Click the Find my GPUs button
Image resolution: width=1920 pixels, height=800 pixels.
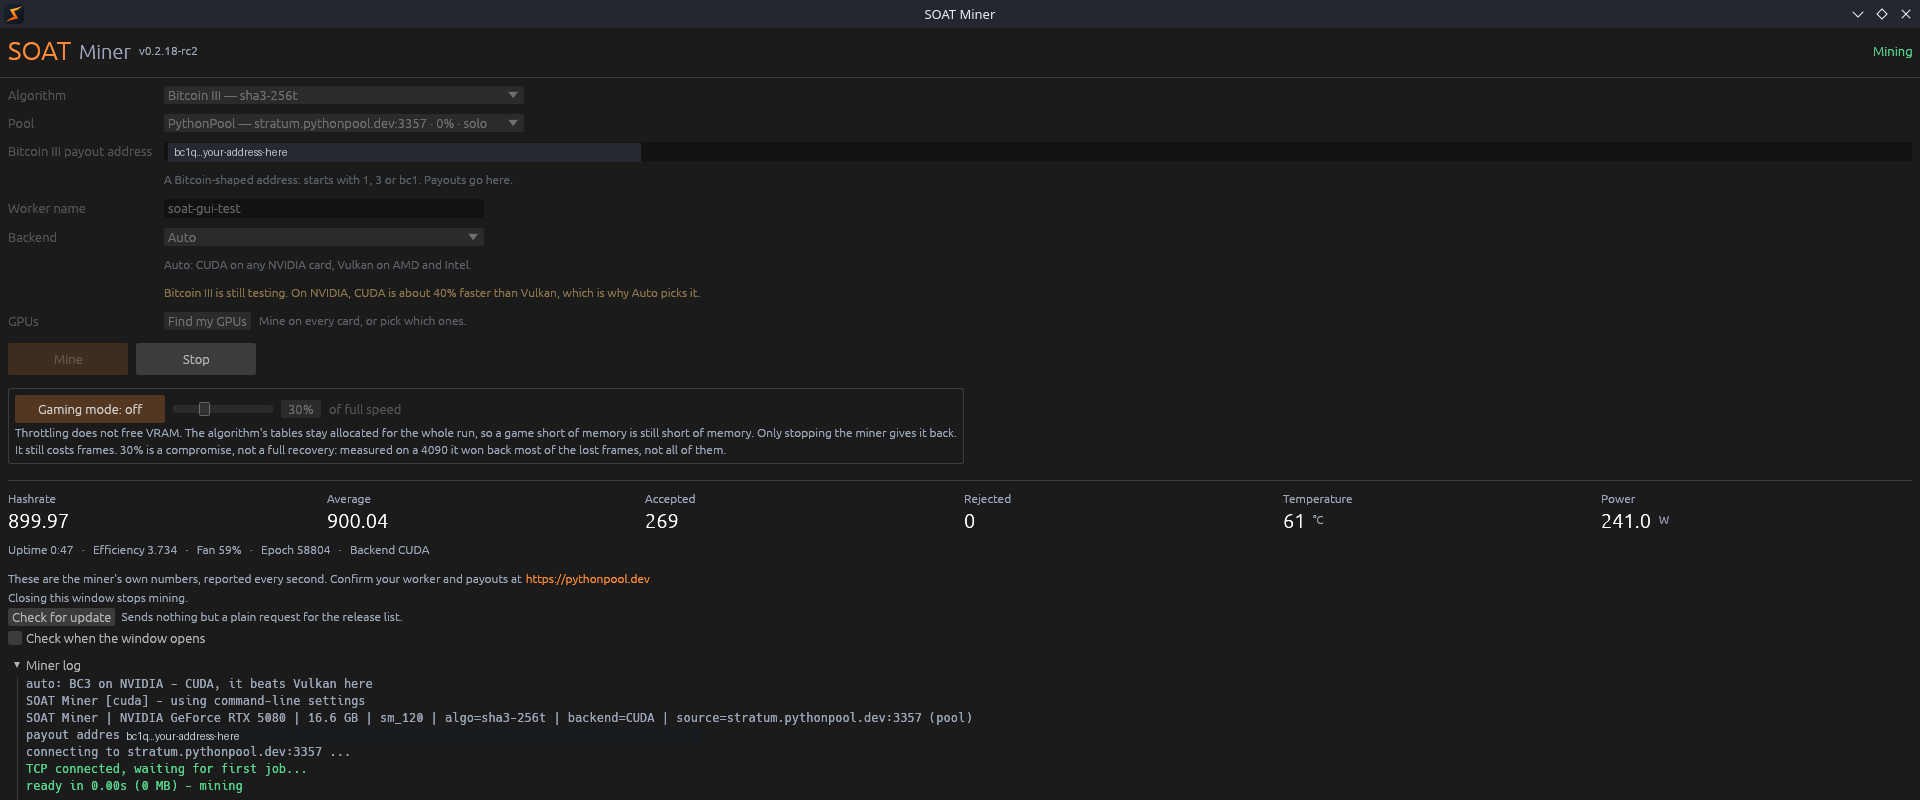point(207,321)
